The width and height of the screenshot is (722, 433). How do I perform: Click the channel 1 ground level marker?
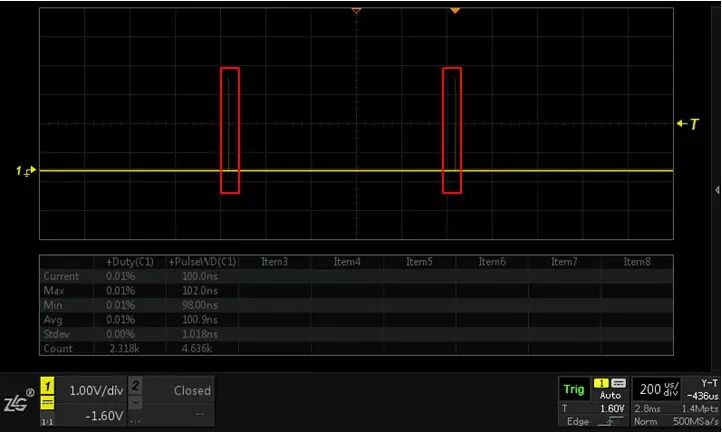tap(26, 171)
